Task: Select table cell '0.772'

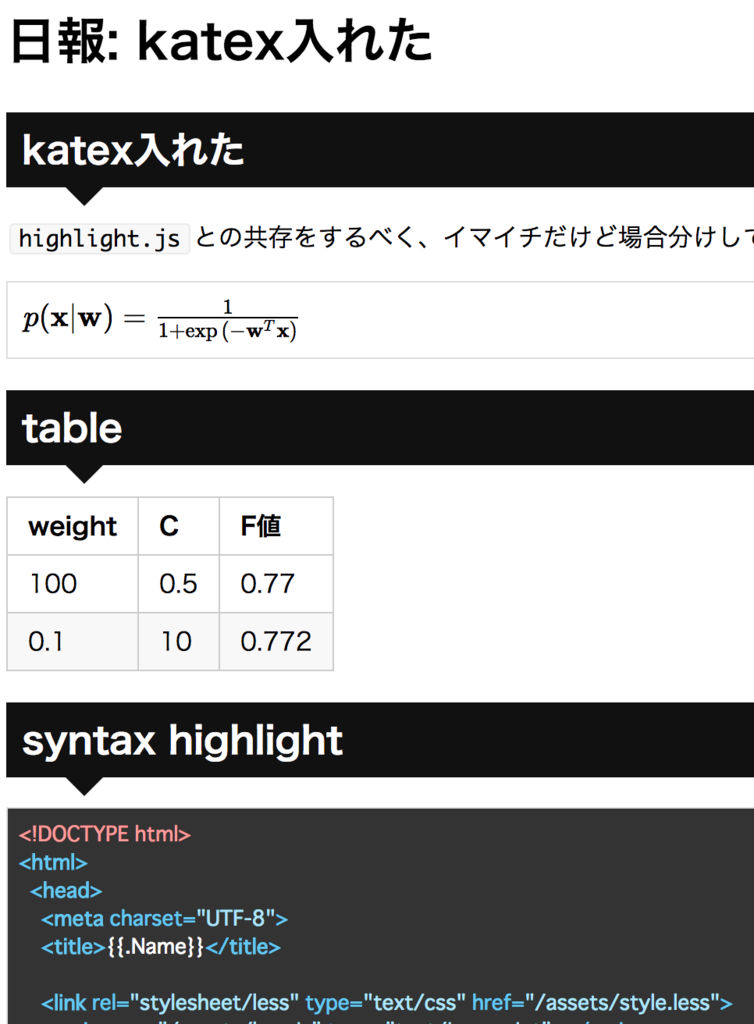Action: [x=276, y=641]
